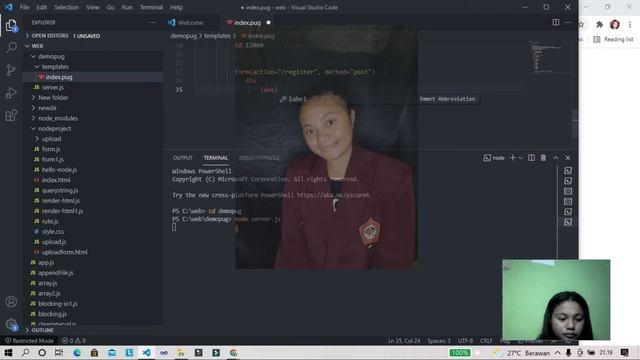The image size is (640, 360).
Task: Click Restricted Mode in status bar
Action: pyautogui.click(x=29, y=340)
